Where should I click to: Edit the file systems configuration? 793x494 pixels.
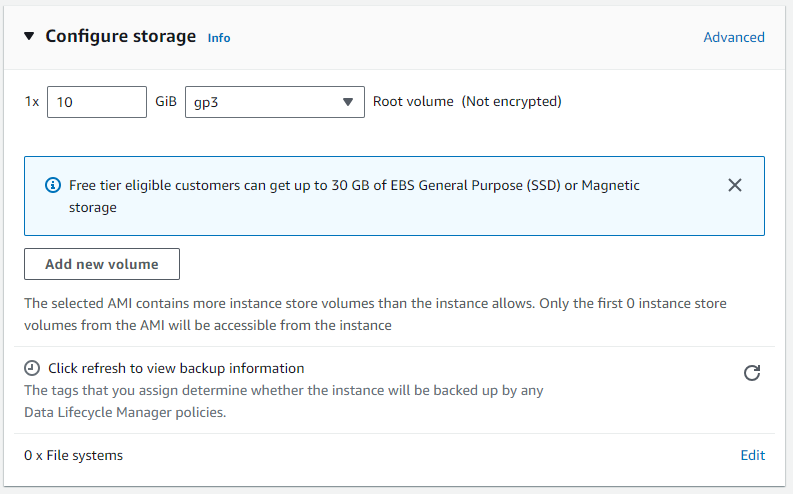[x=753, y=456]
